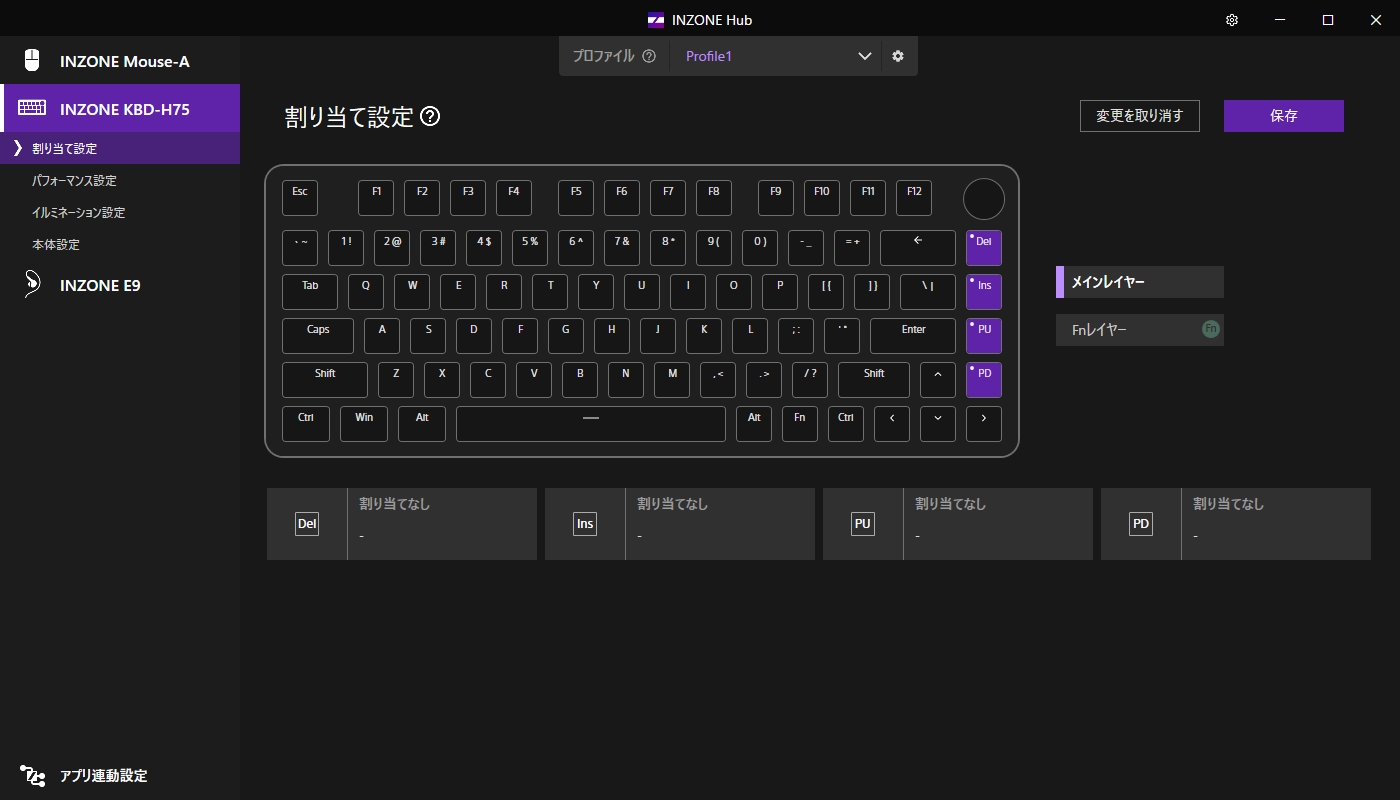
Task: Open 割り当て設定 sidebar item
Action: click(120, 148)
